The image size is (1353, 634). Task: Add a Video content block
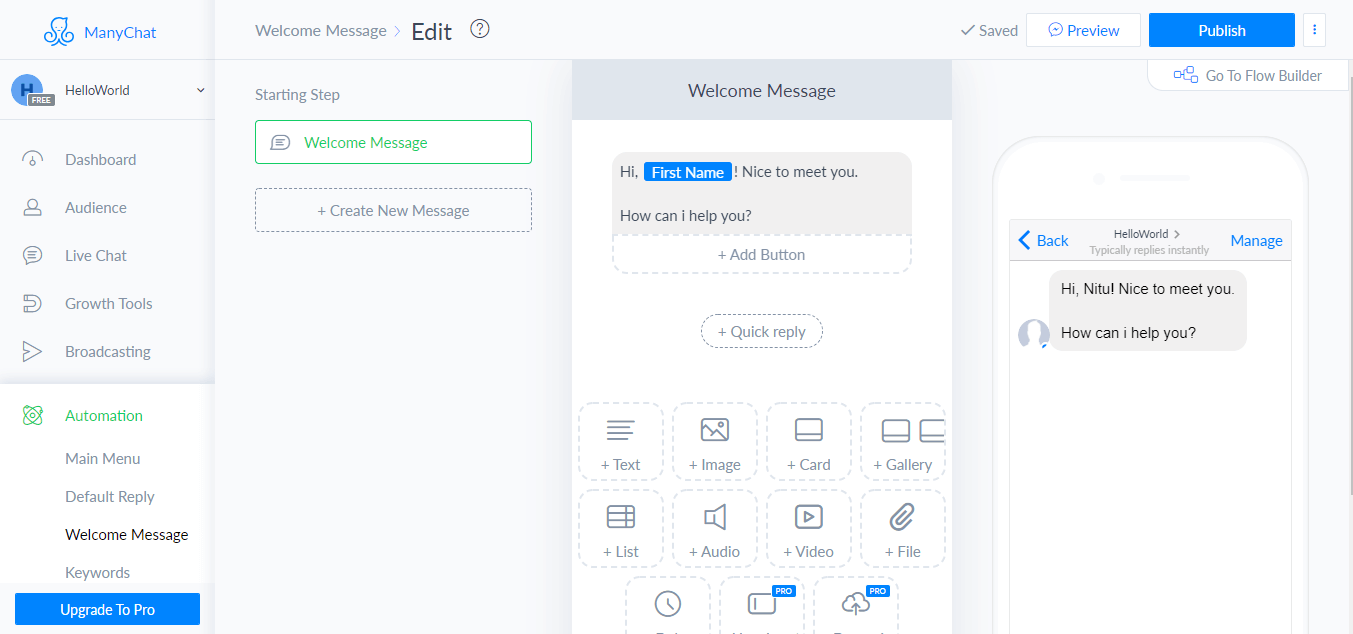pos(808,529)
